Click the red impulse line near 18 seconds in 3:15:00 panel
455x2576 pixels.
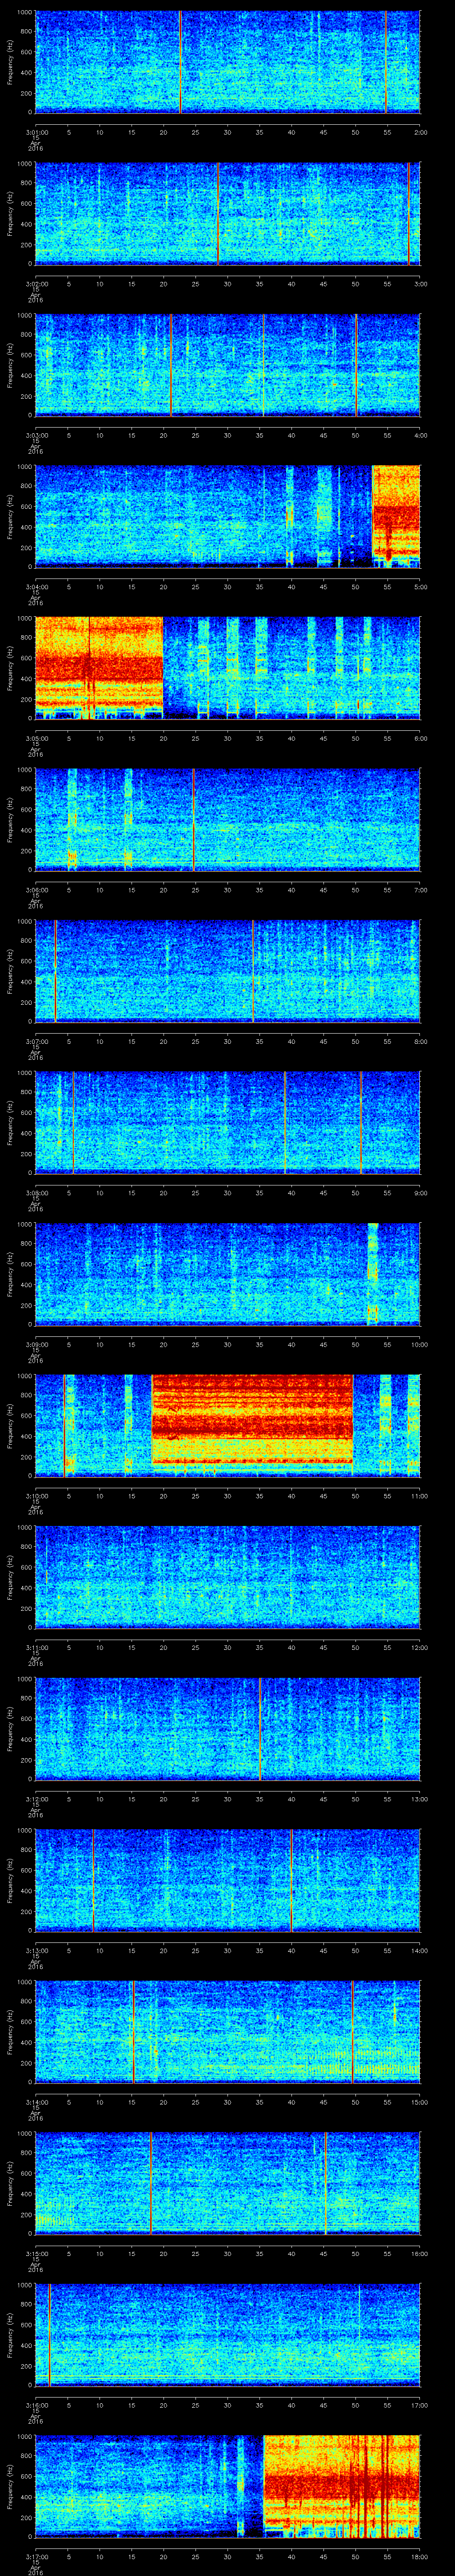[x=150, y=2183]
